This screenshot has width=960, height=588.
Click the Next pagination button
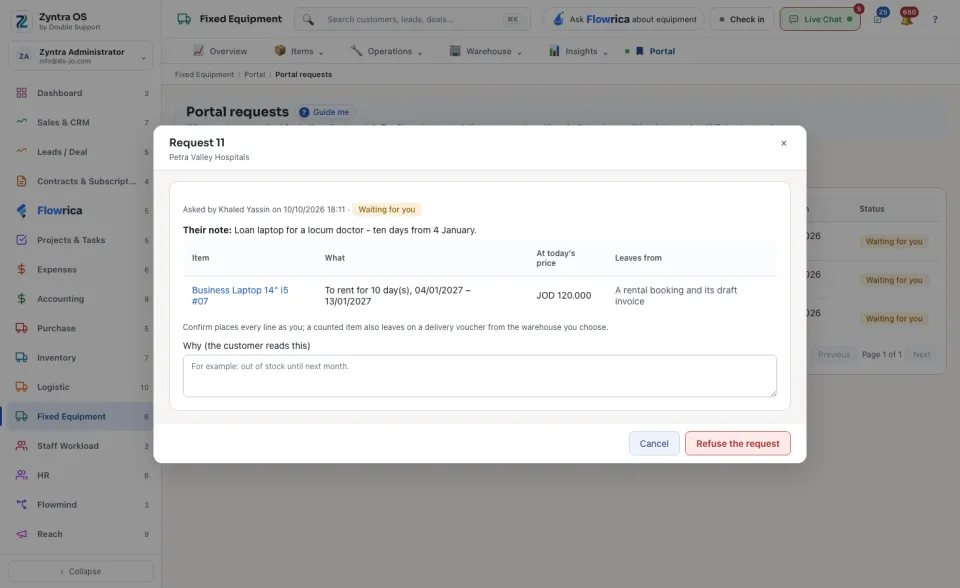(x=921, y=355)
